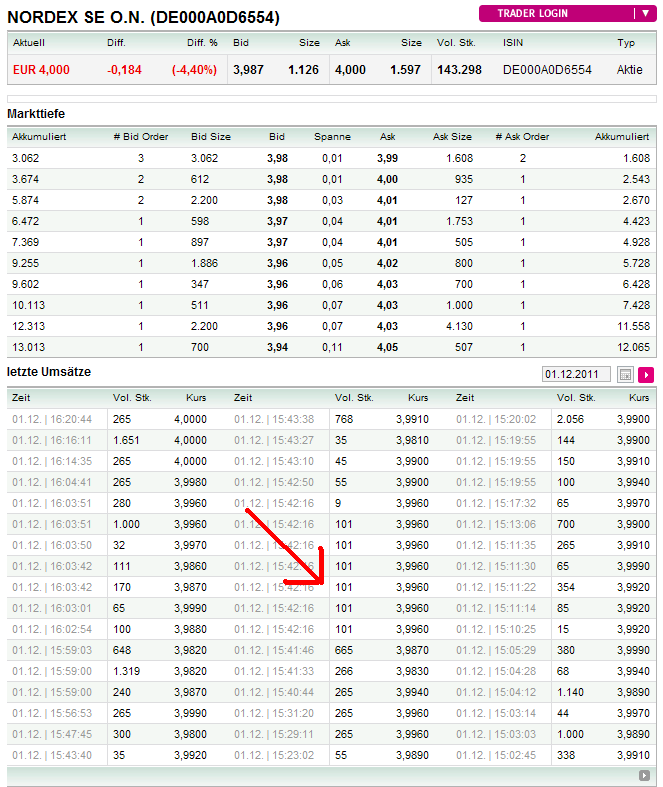Select accumulated bid value 3.062
This screenshot has width=663, height=787.
tap(26, 158)
